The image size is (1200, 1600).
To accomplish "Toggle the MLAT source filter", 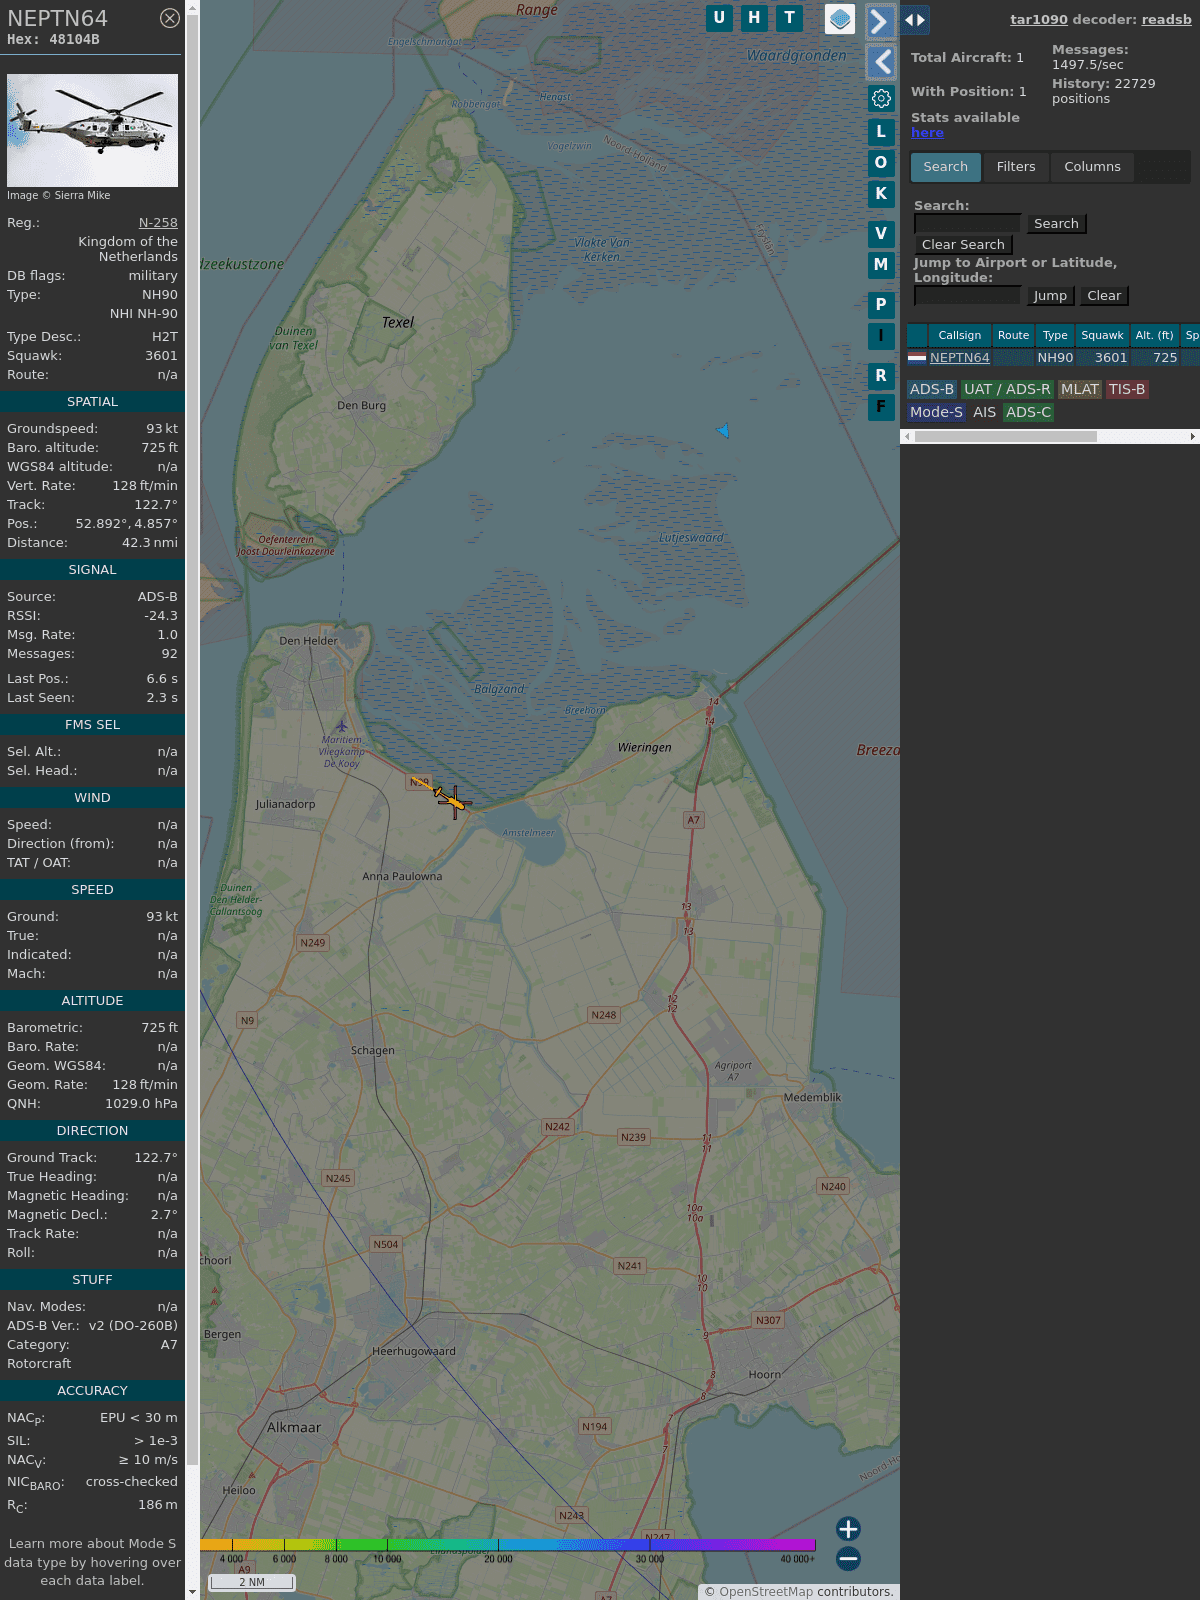I will click(x=1079, y=389).
